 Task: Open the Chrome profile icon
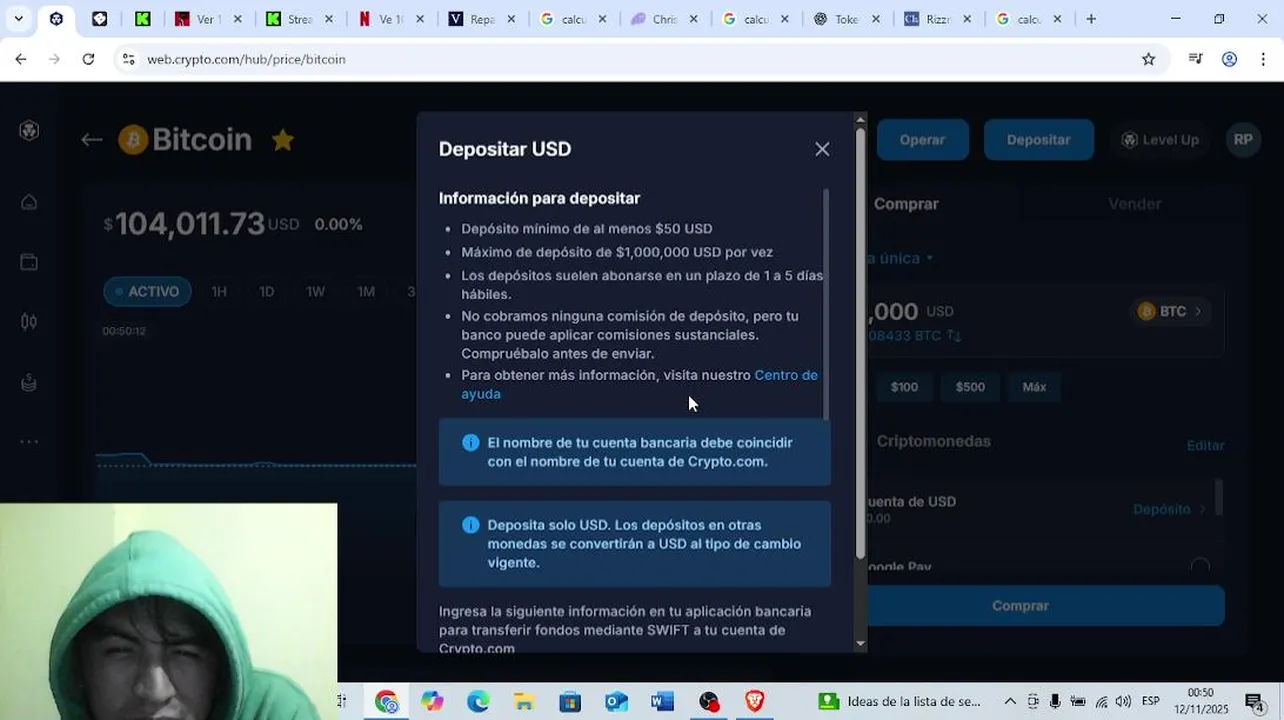(1230, 59)
